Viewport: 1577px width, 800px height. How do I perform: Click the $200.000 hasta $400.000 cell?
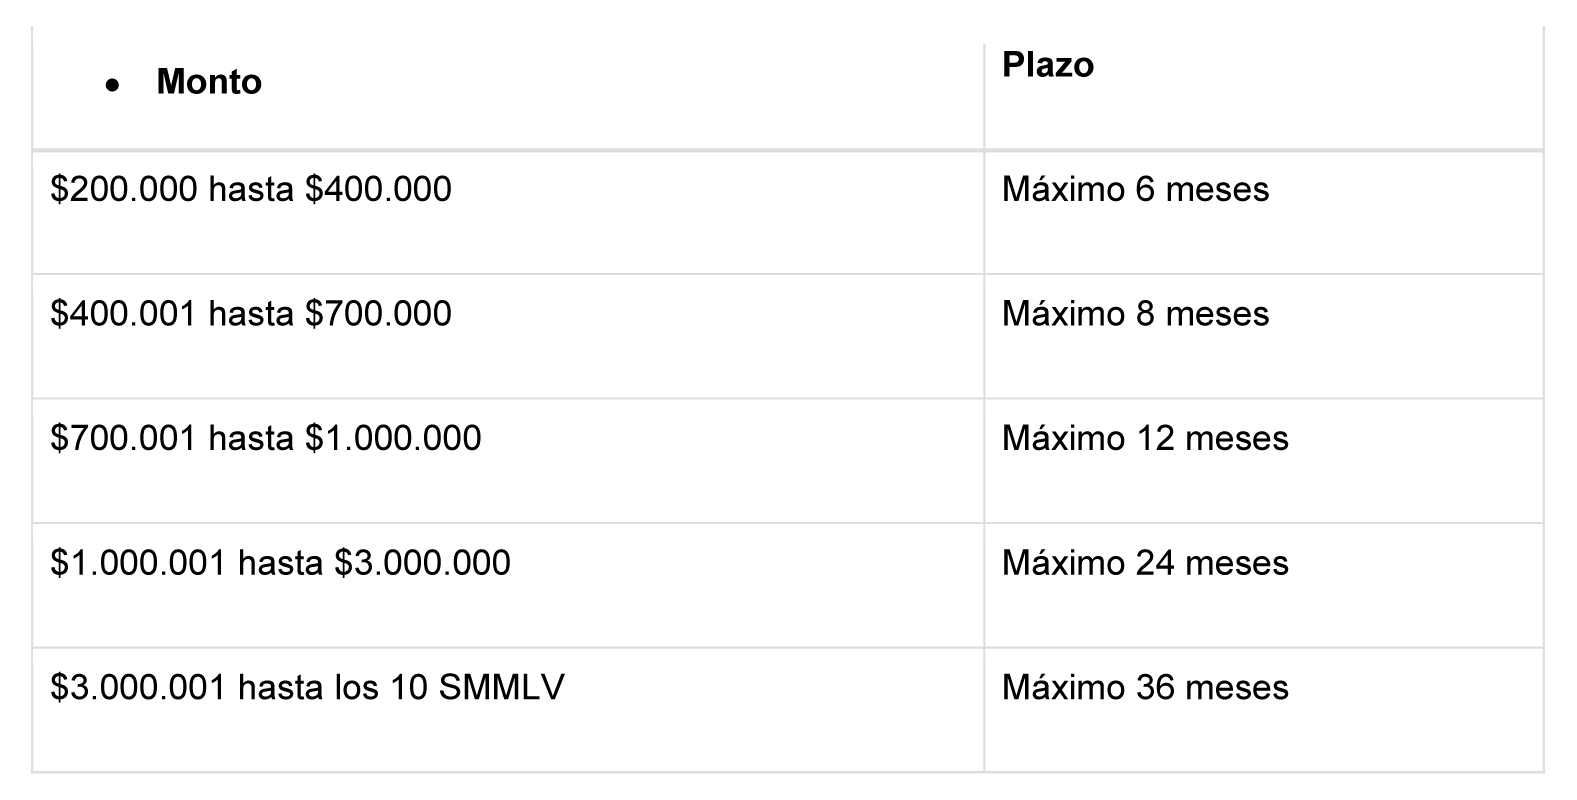[508, 212]
